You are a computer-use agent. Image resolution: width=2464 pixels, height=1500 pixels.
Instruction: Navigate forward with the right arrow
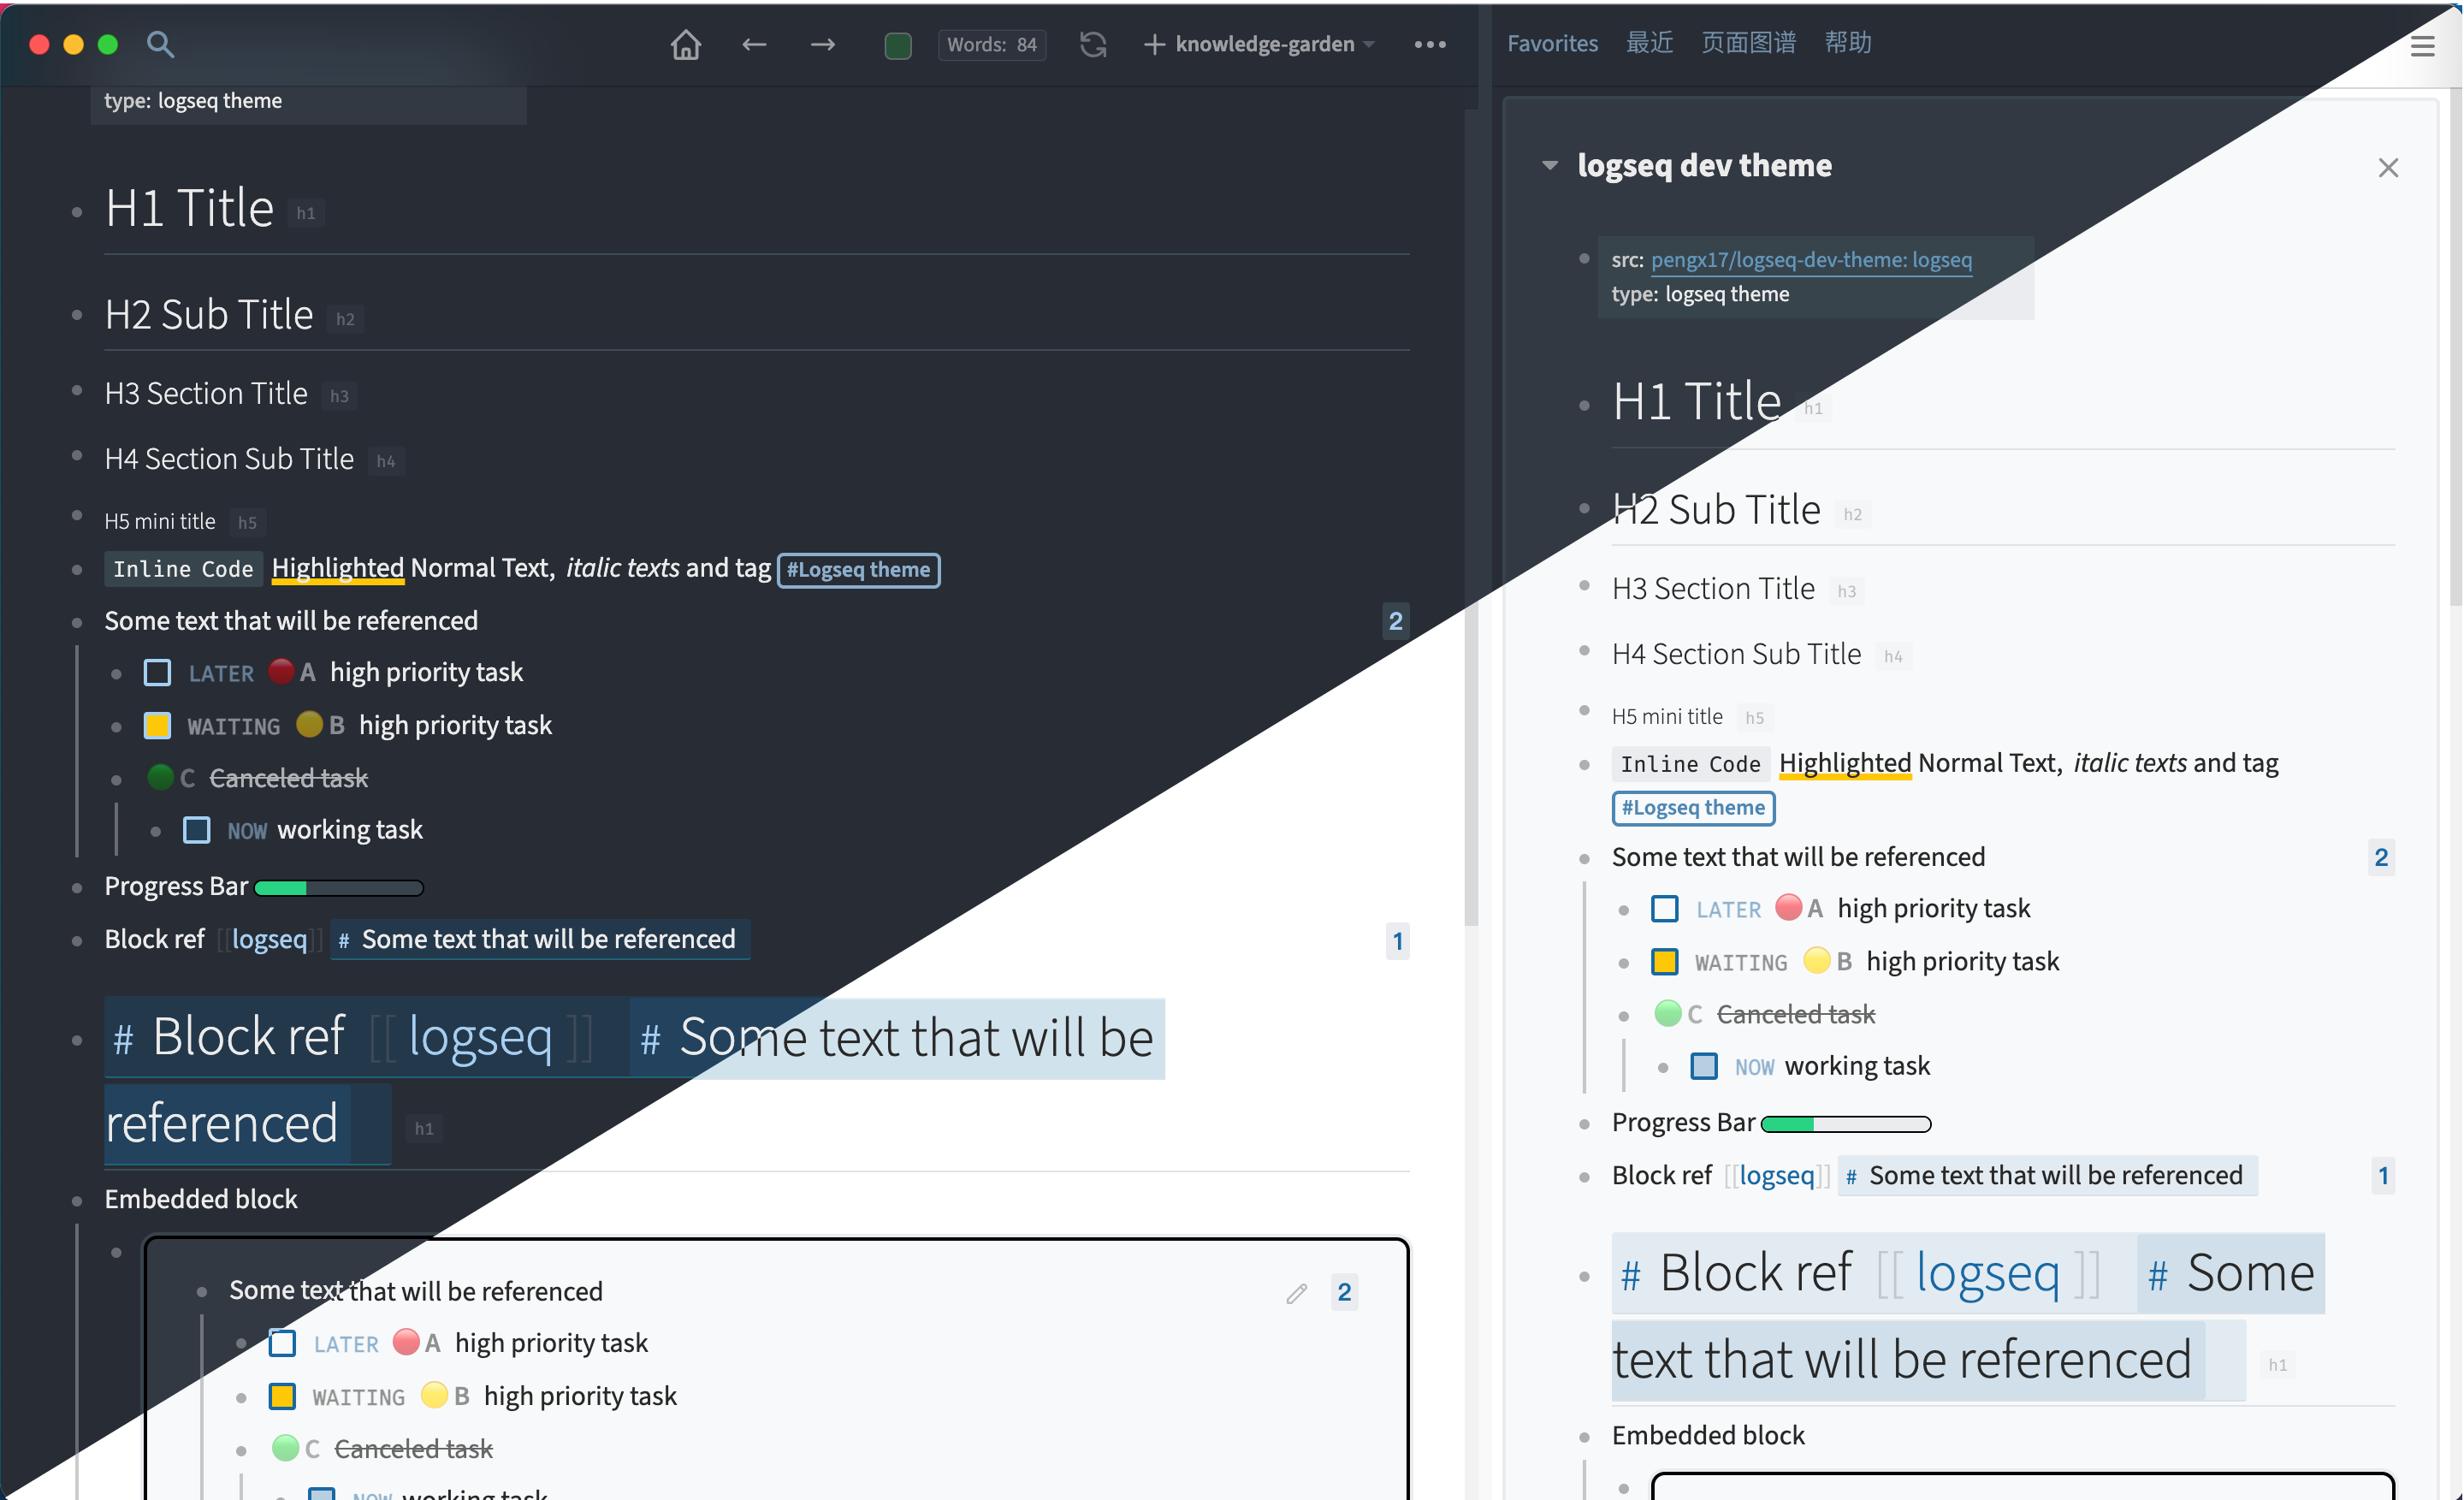click(822, 44)
